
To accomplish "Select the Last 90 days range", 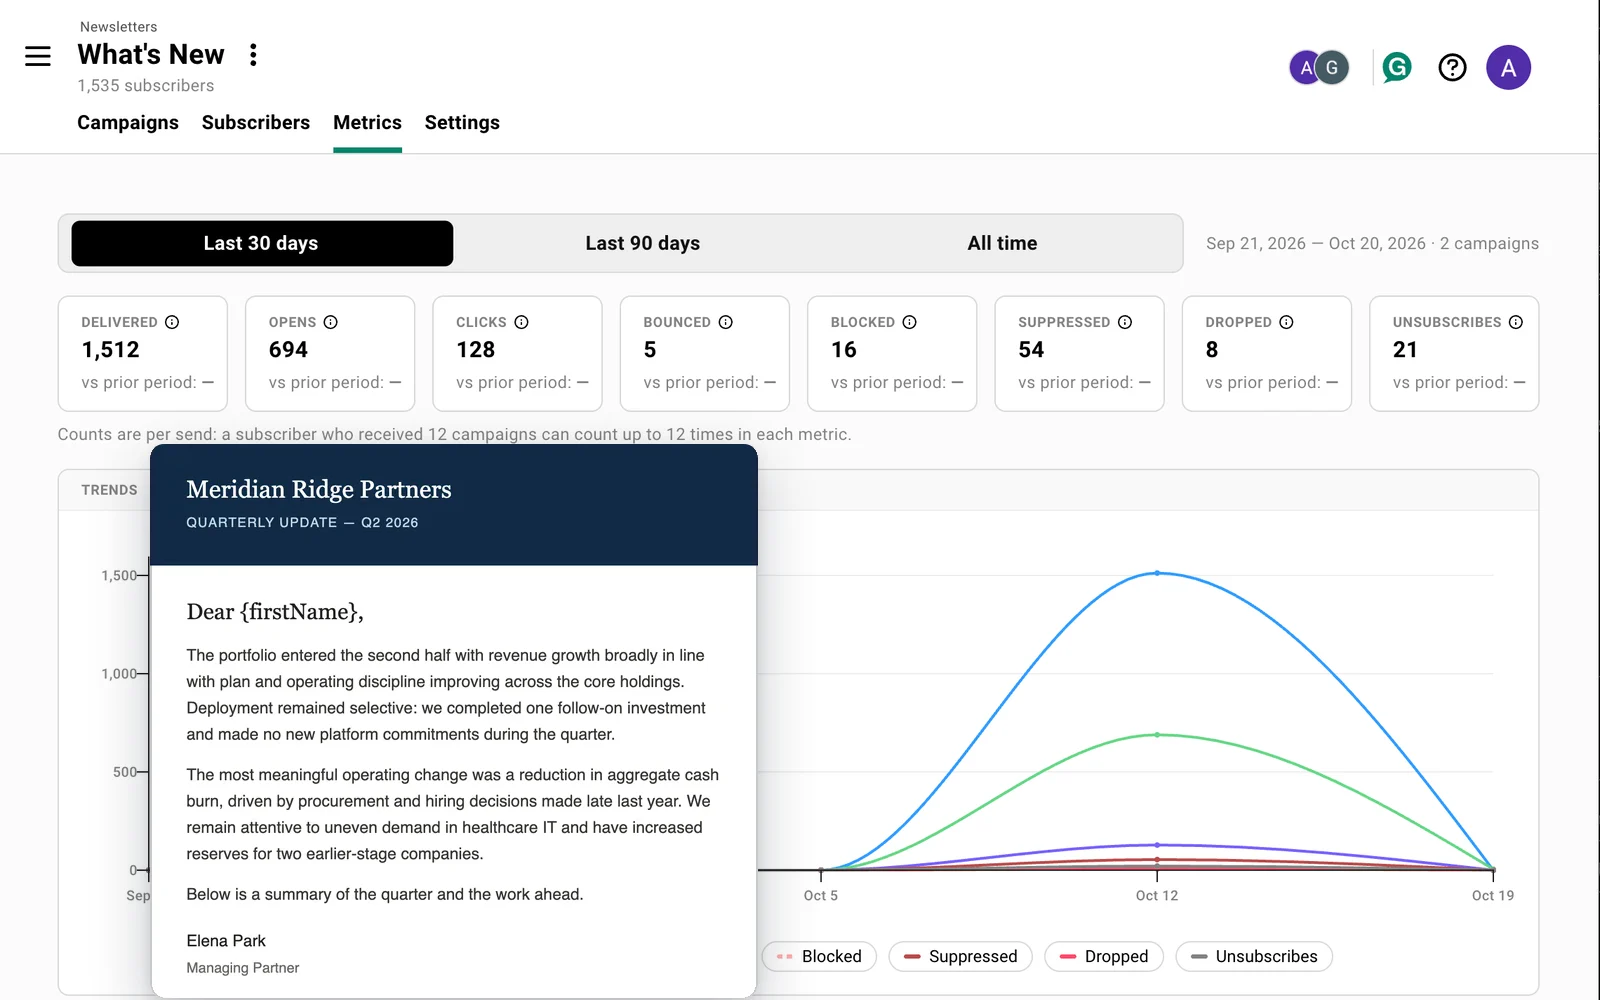I will (x=643, y=243).
